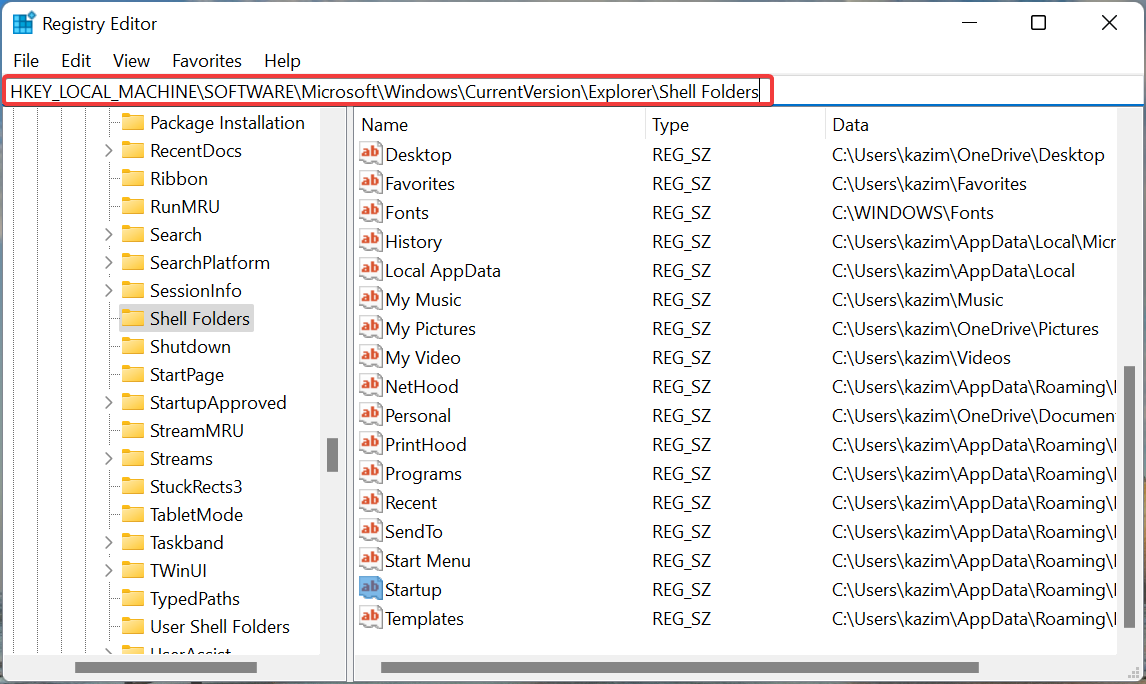Click the Personal value icon
Screen dimensions: 1146x684
(371, 414)
